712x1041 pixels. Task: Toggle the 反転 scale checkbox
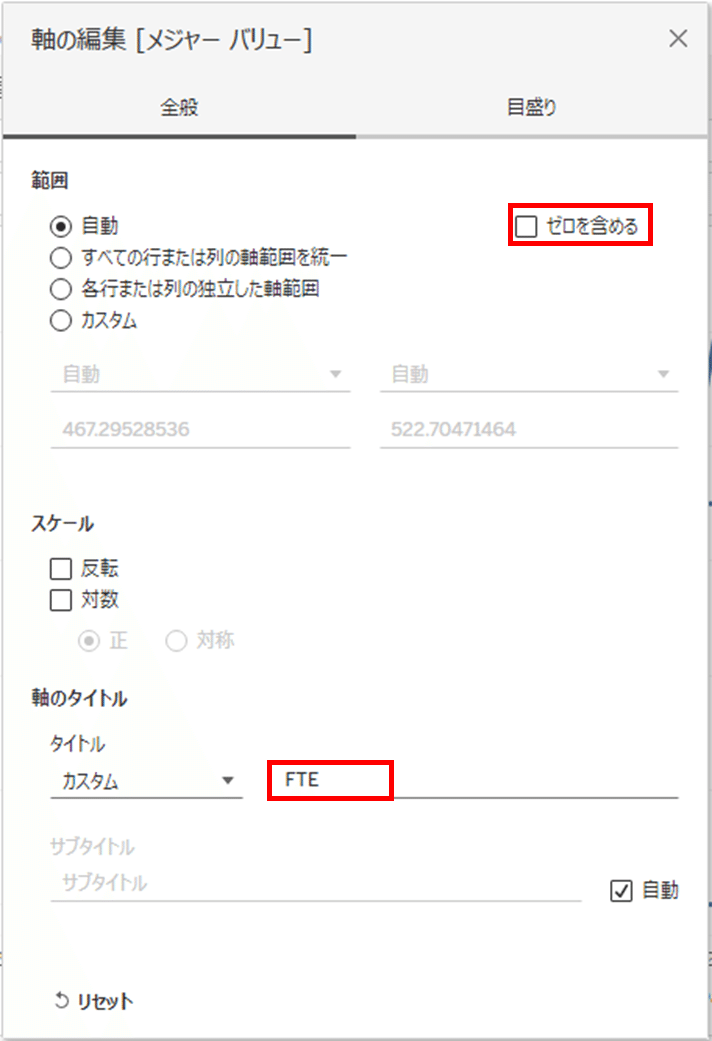tap(61, 569)
